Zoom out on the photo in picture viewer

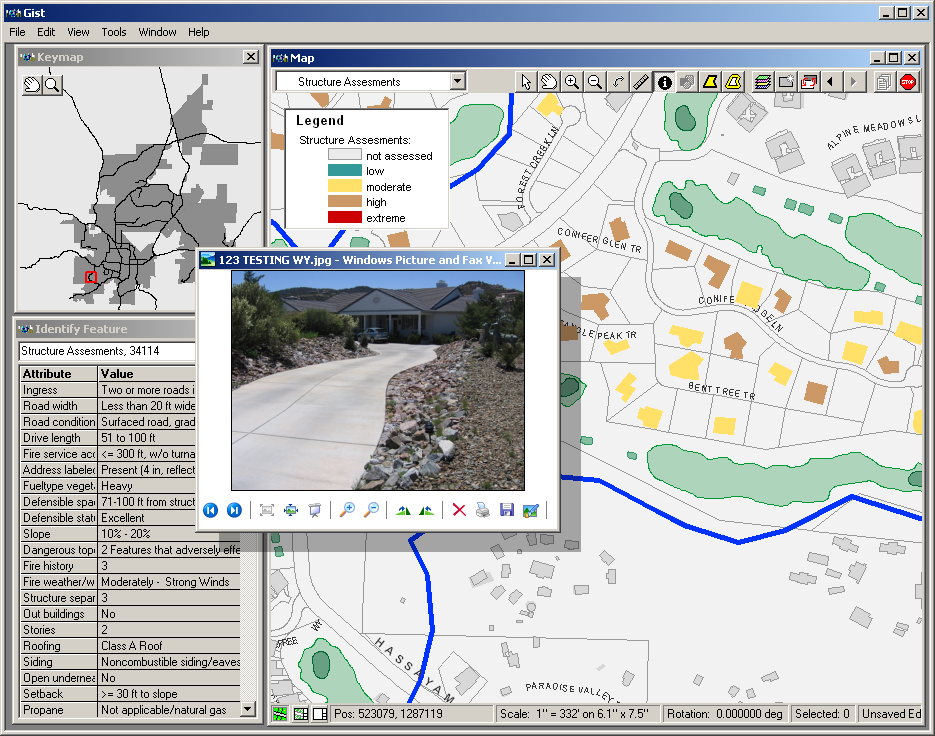coord(371,510)
